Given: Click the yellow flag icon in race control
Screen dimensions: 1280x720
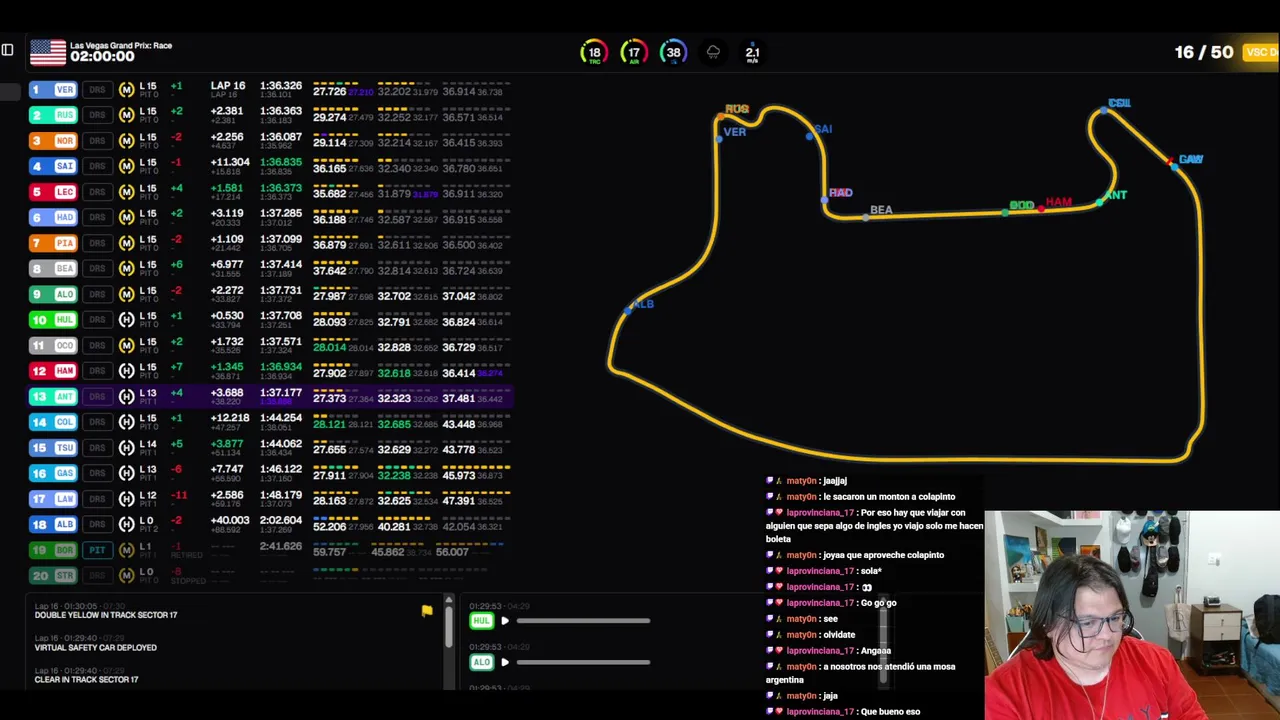Looking at the screenshot, I should pyautogui.click(x=427, y=611).
